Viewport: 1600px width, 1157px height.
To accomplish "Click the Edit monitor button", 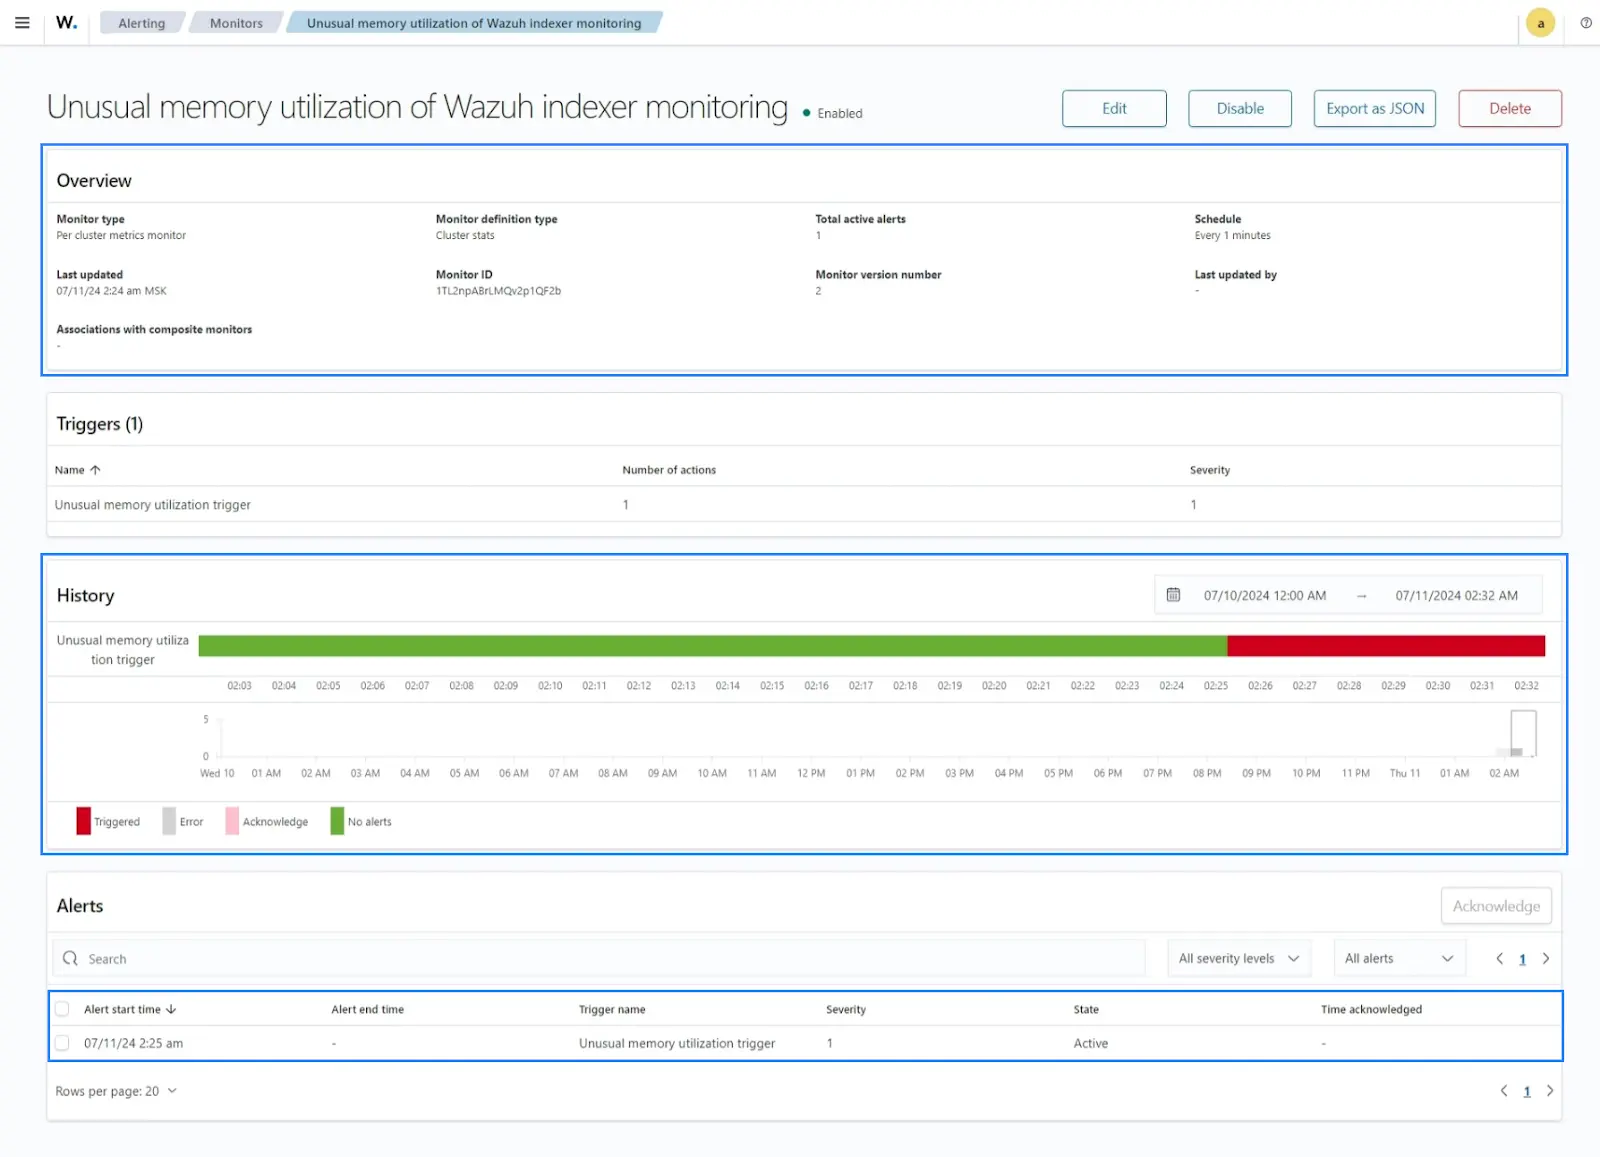I will click(1114, 108).
